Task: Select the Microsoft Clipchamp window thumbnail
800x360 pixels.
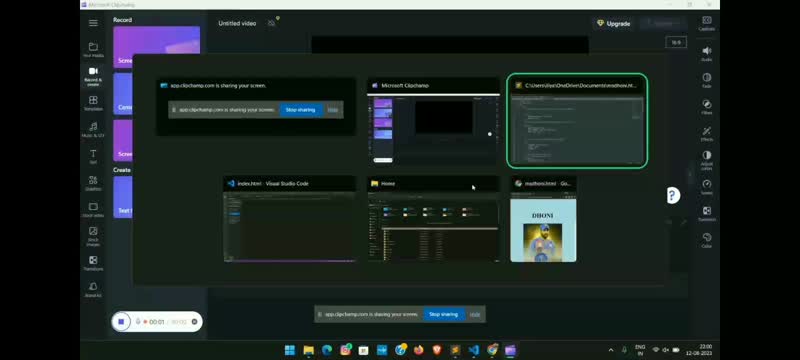Action: (433, 122)
